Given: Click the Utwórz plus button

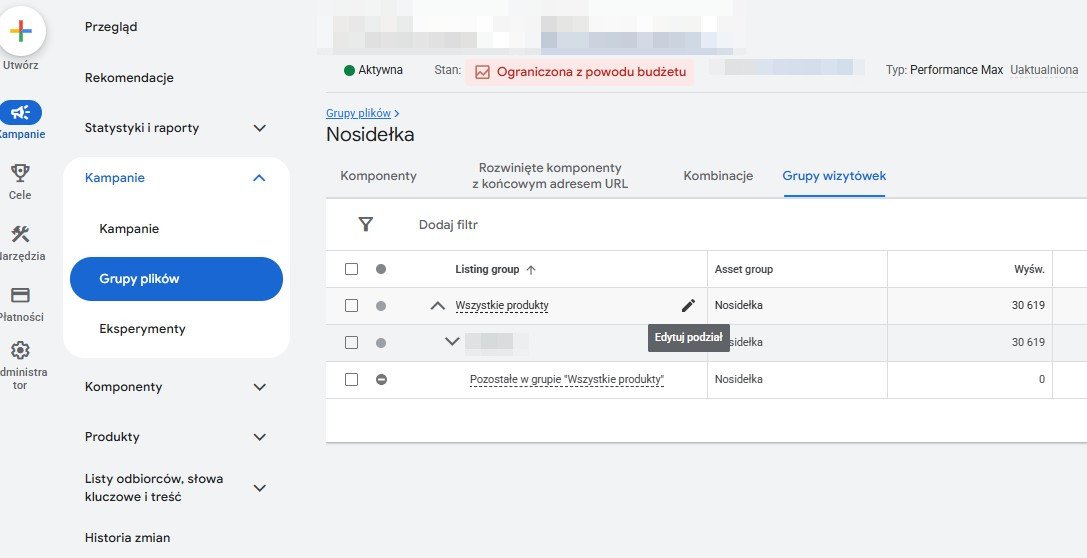Looking at the screenshot, I should (x=20, y=30).
